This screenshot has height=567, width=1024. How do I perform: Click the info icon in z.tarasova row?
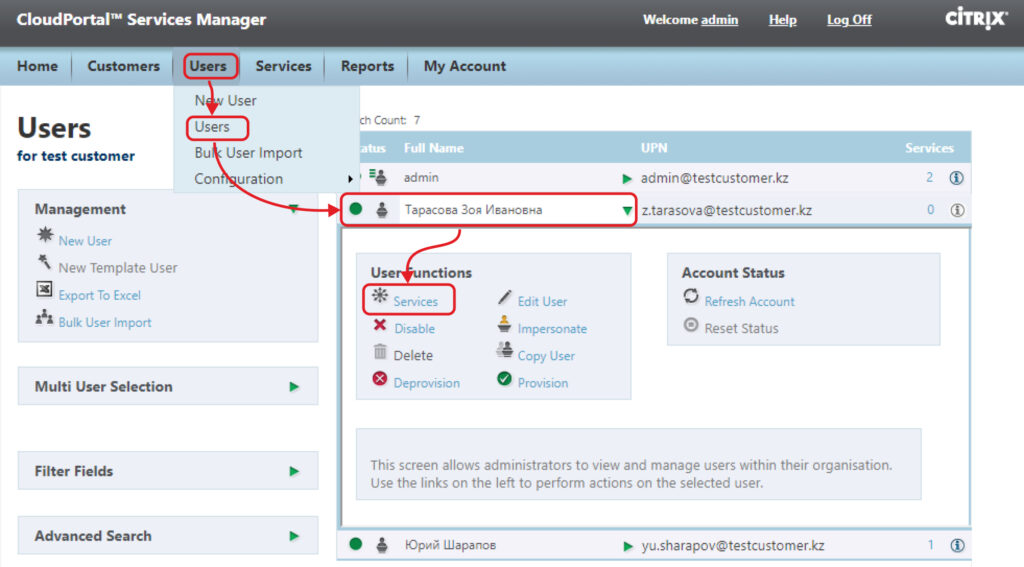click(957, 210)
